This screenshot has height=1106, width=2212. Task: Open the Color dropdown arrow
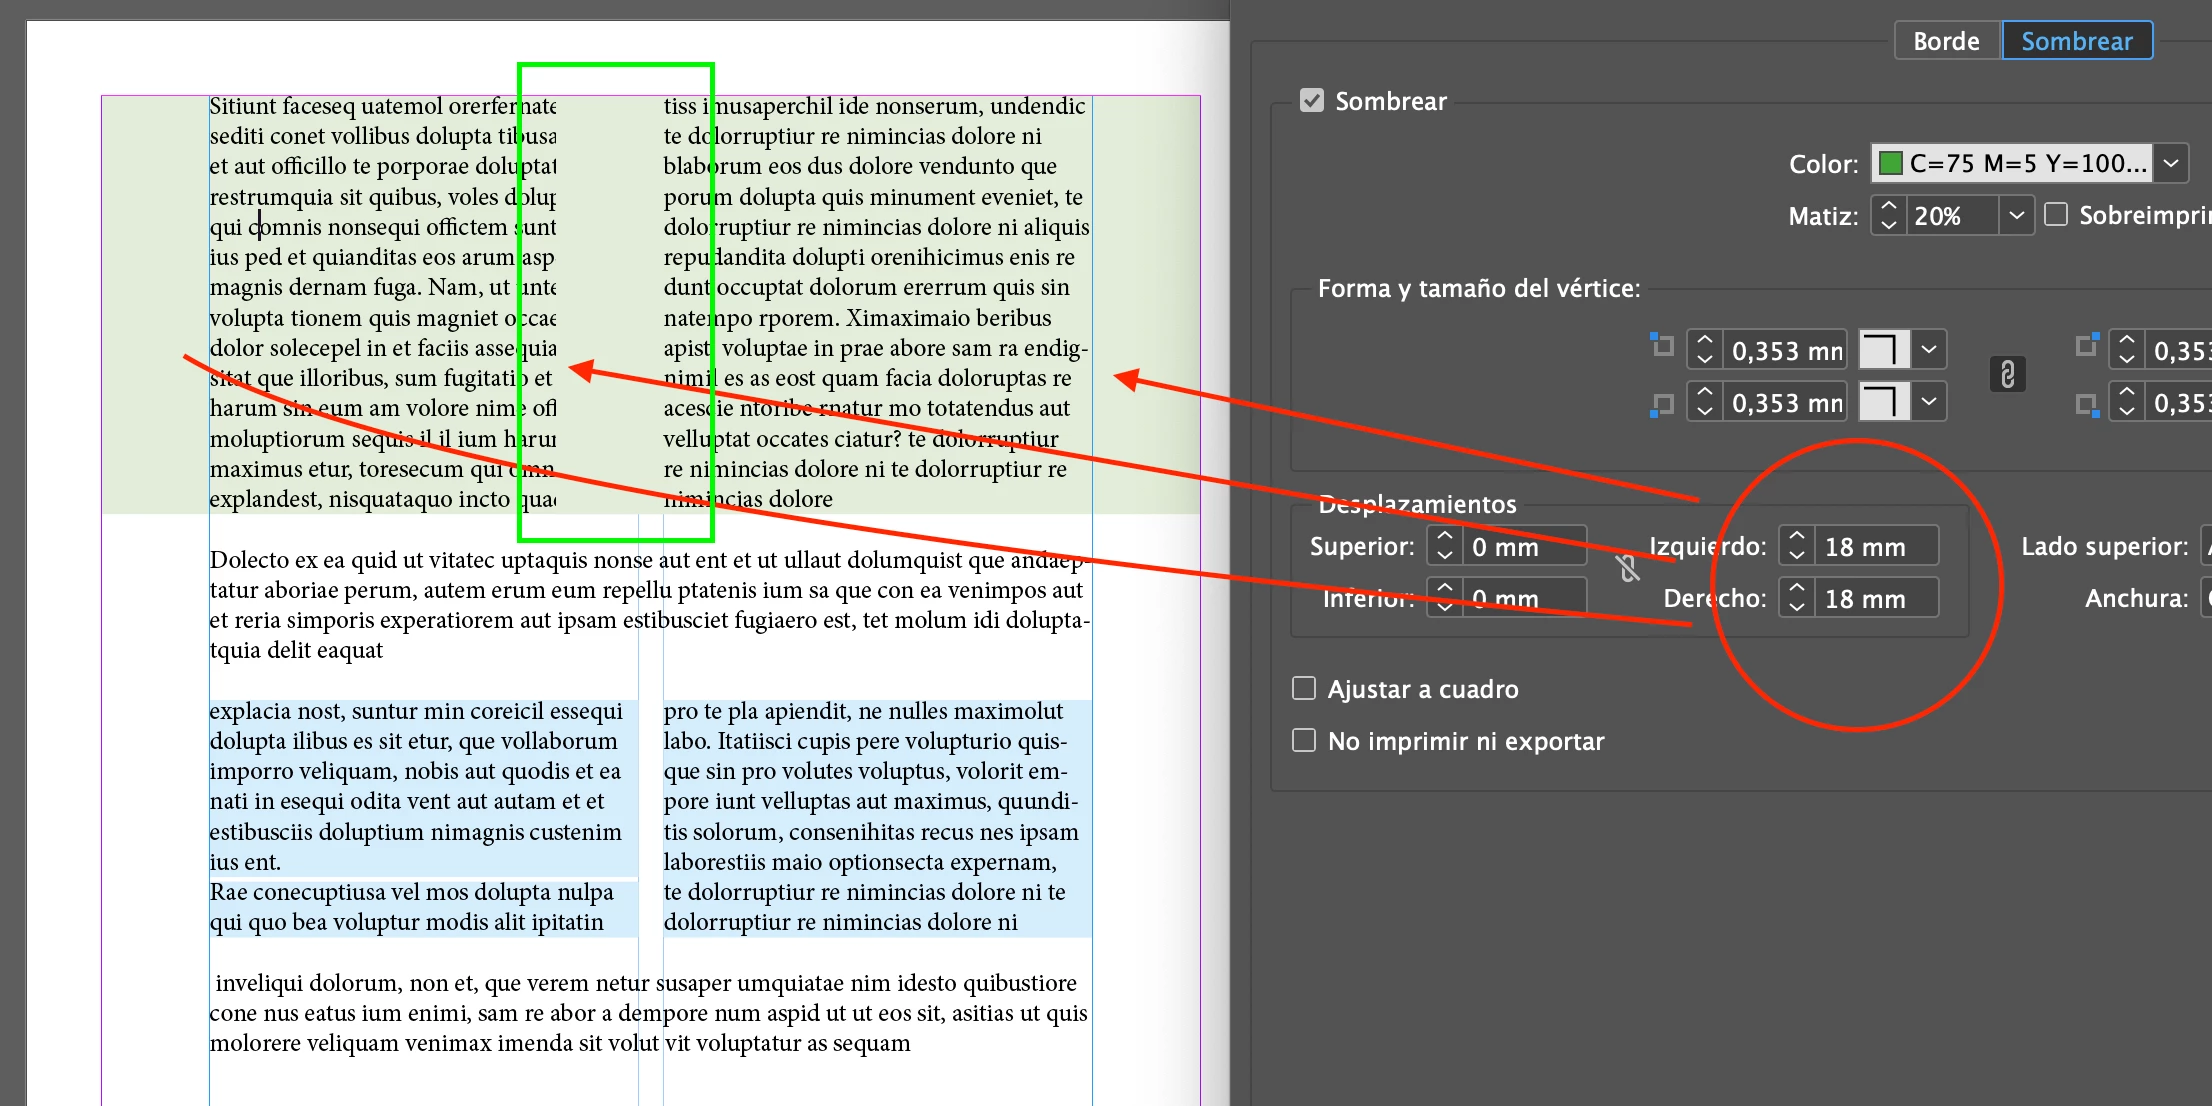[x=2171, y=163]
